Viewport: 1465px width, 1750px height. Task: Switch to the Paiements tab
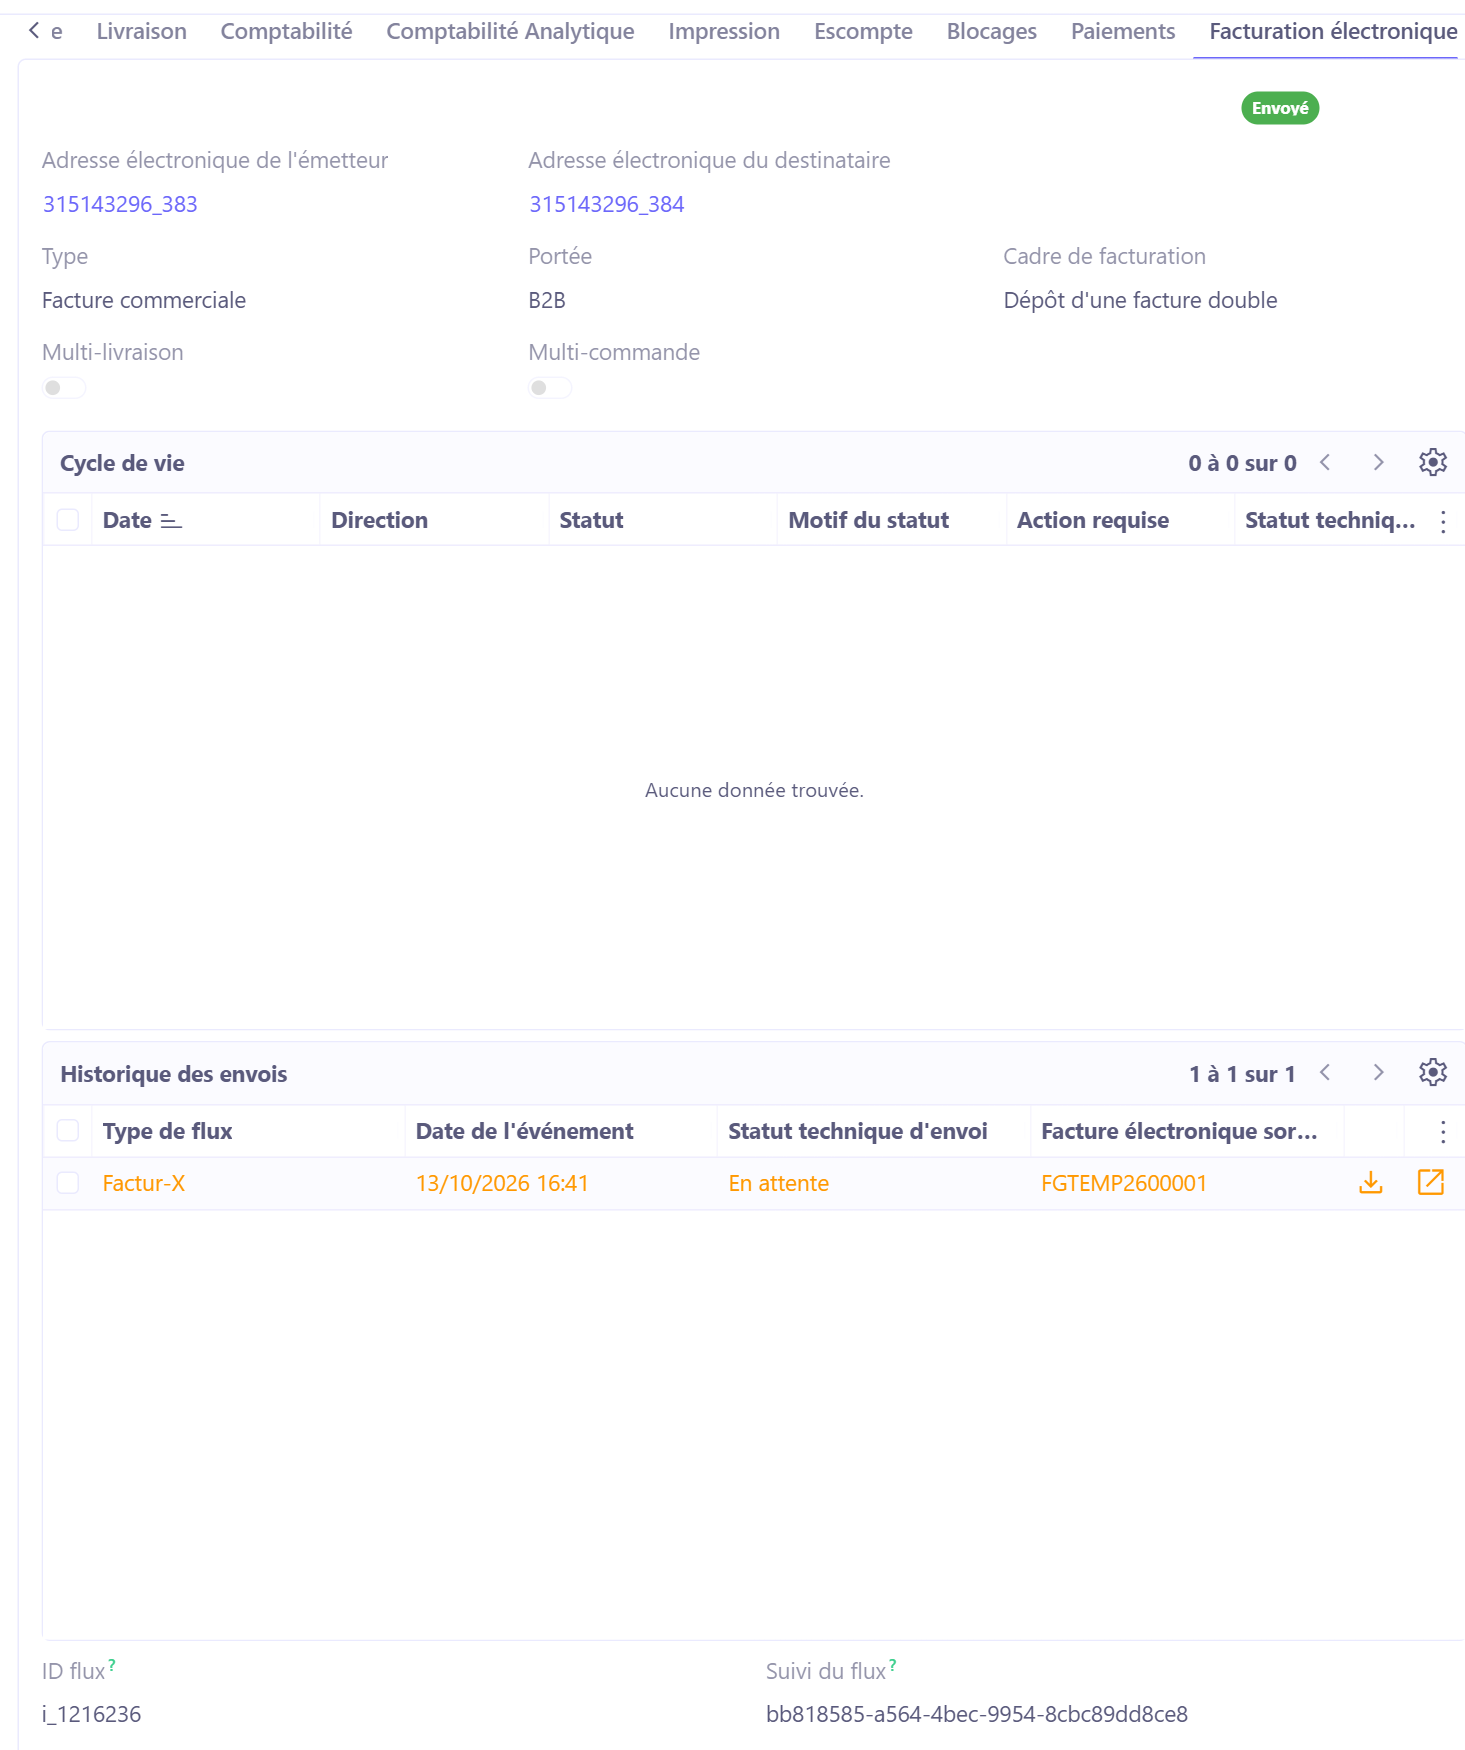point(1123,32)
